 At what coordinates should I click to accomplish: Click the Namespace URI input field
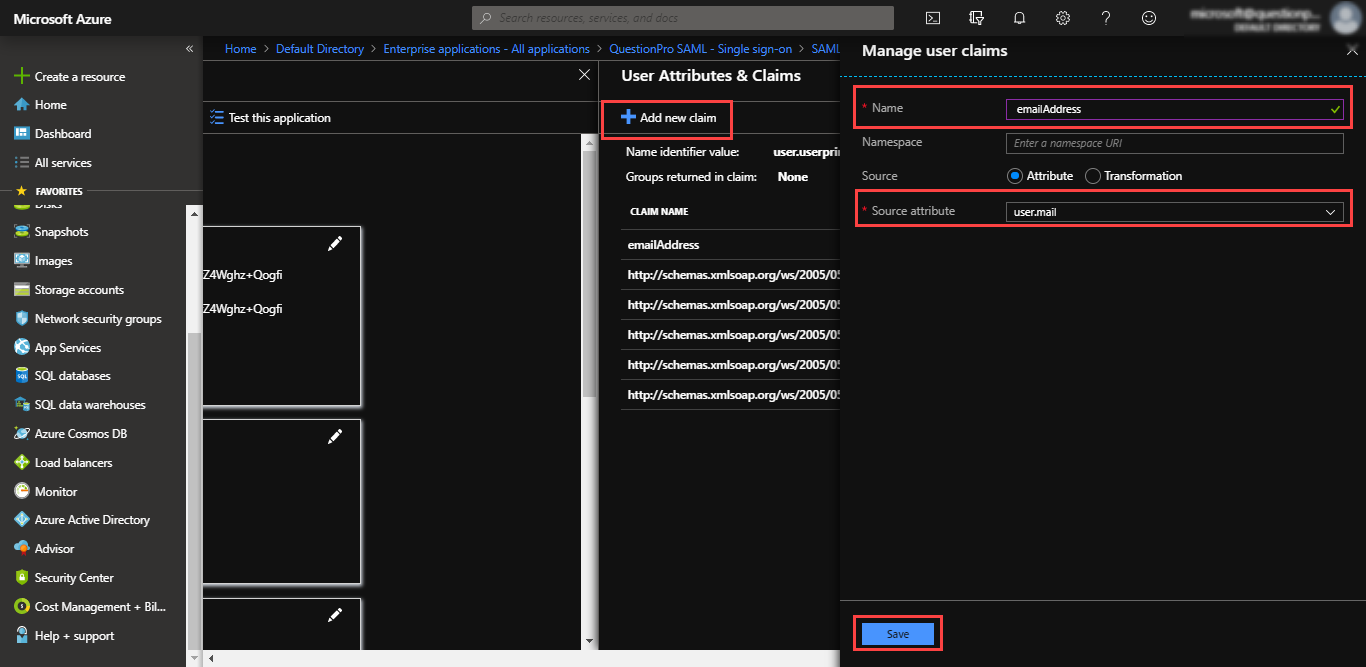click(x=1174, y=143)
